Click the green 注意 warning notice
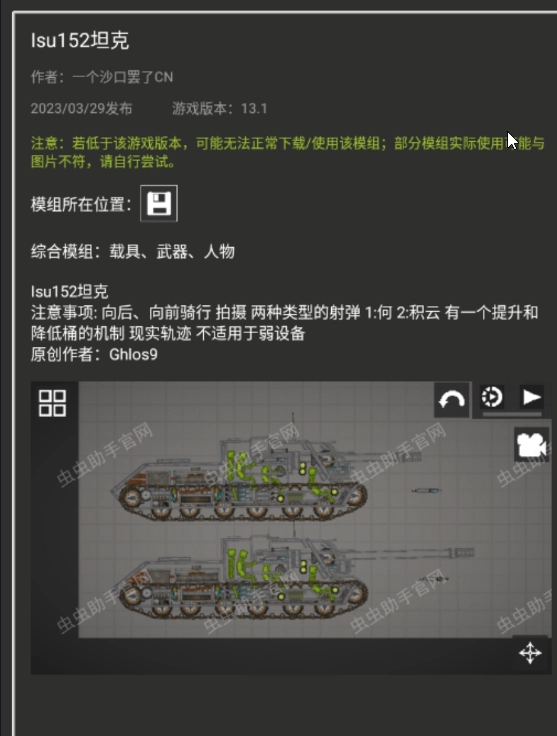557x736 pixels. click(x=288, y=152)
